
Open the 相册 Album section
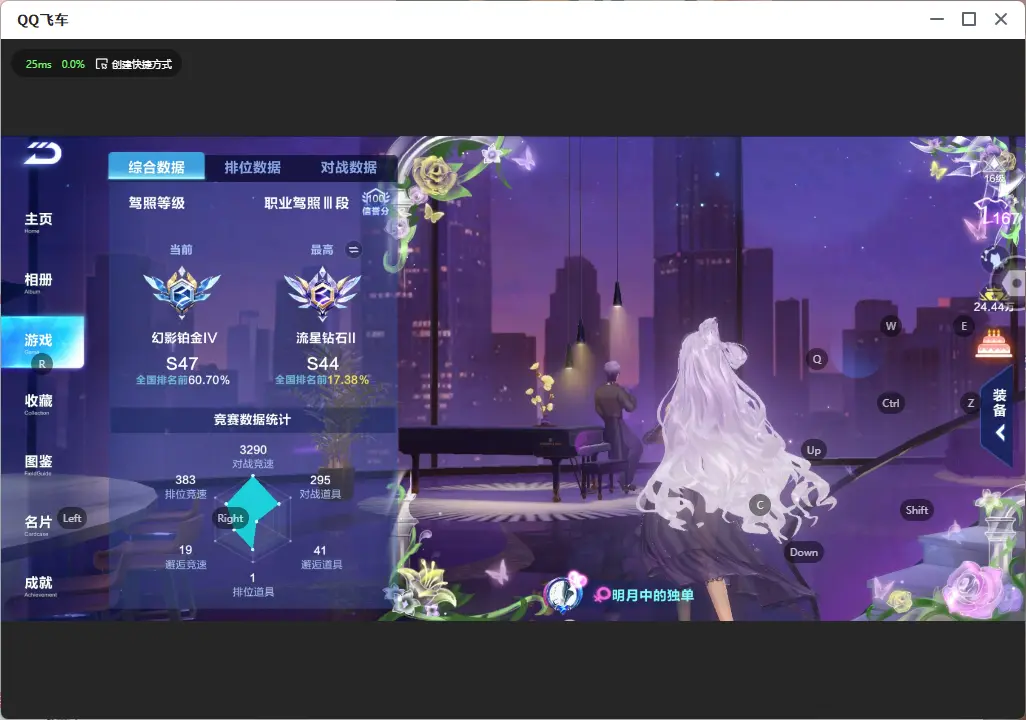(x=38, y=283)
